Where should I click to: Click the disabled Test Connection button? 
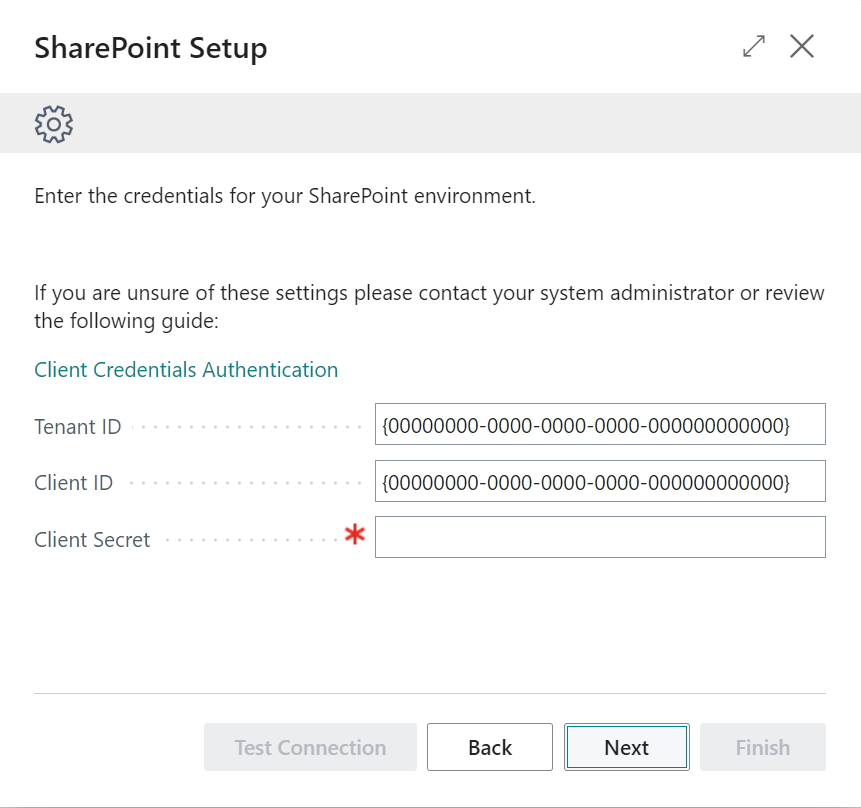(310, 746)
